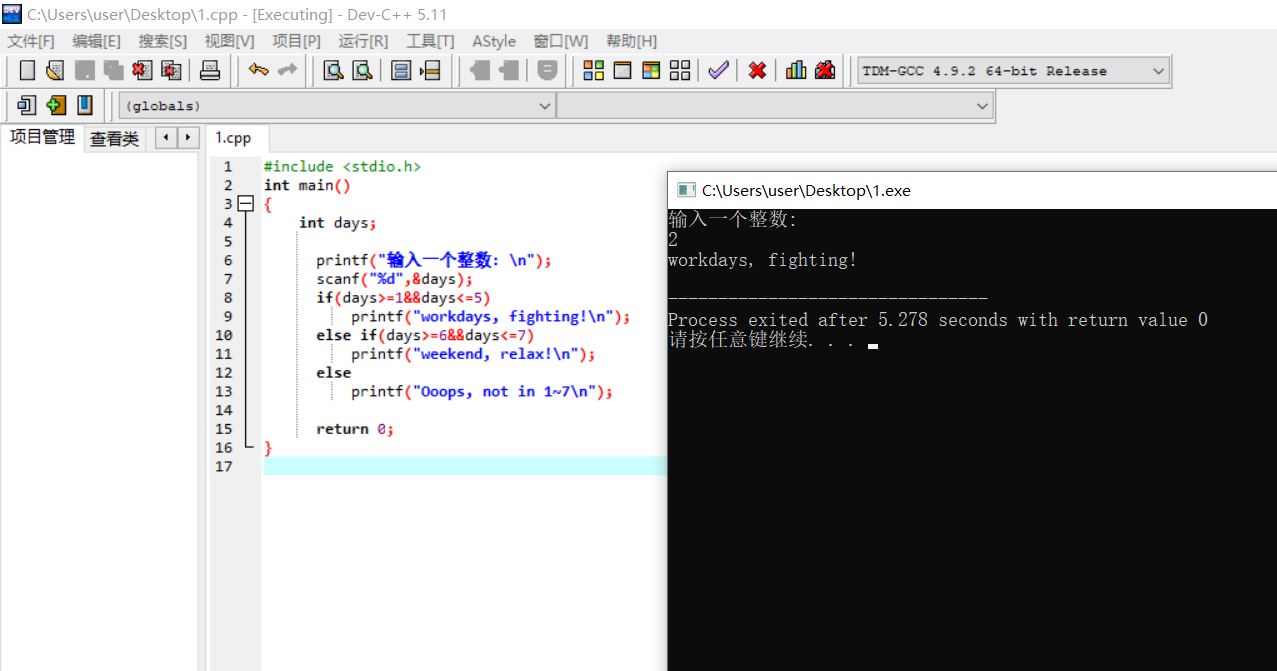Viewport: 1277px width, 671px height.
Task: Click the Print icon
Action: pyautogui.click(x=210, y=71)
